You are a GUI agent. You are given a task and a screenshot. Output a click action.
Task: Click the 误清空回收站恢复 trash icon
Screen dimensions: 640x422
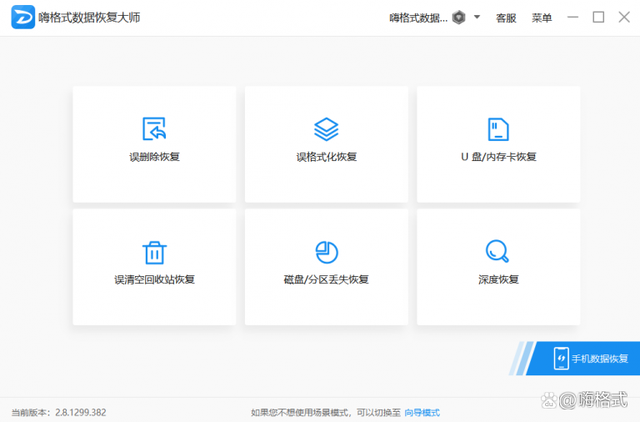[x=154, y=252]
